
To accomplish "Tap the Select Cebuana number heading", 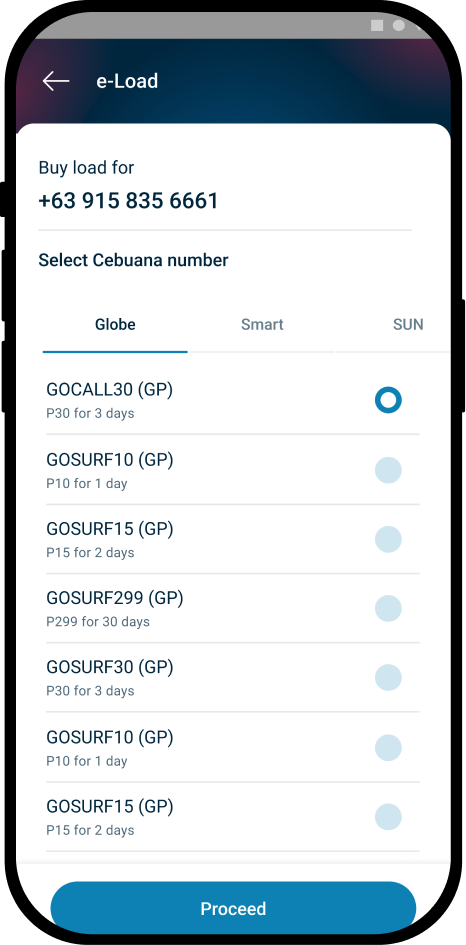I will [x=133, y=260].
